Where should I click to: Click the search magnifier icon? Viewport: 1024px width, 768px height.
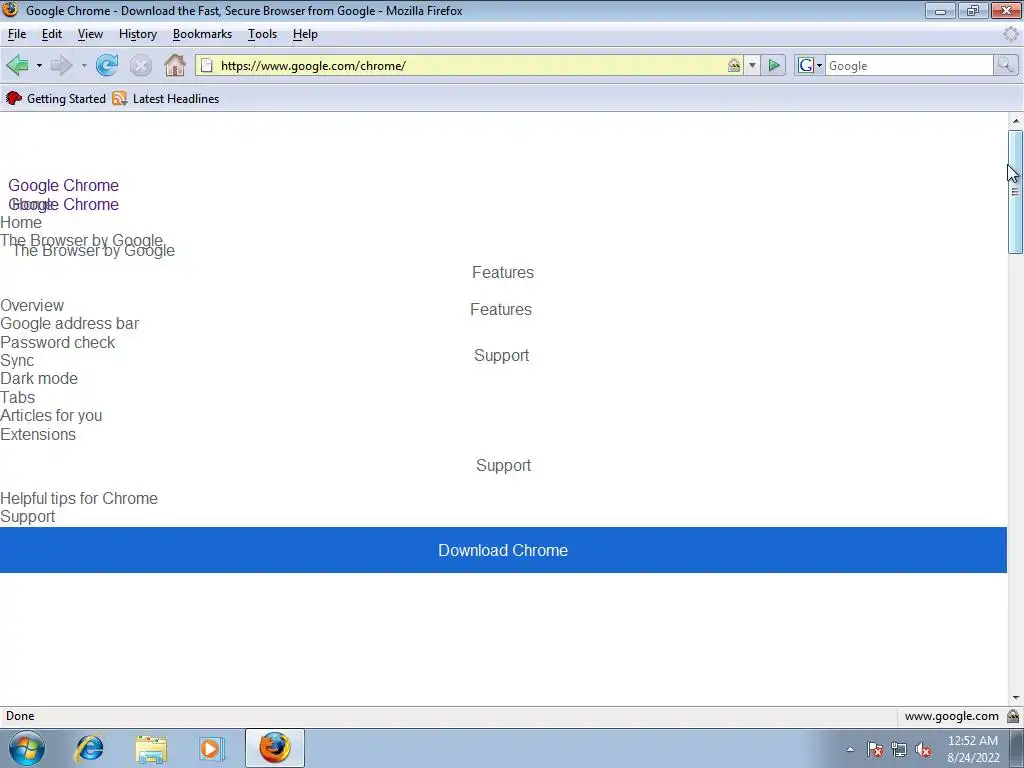(1005, 65)
